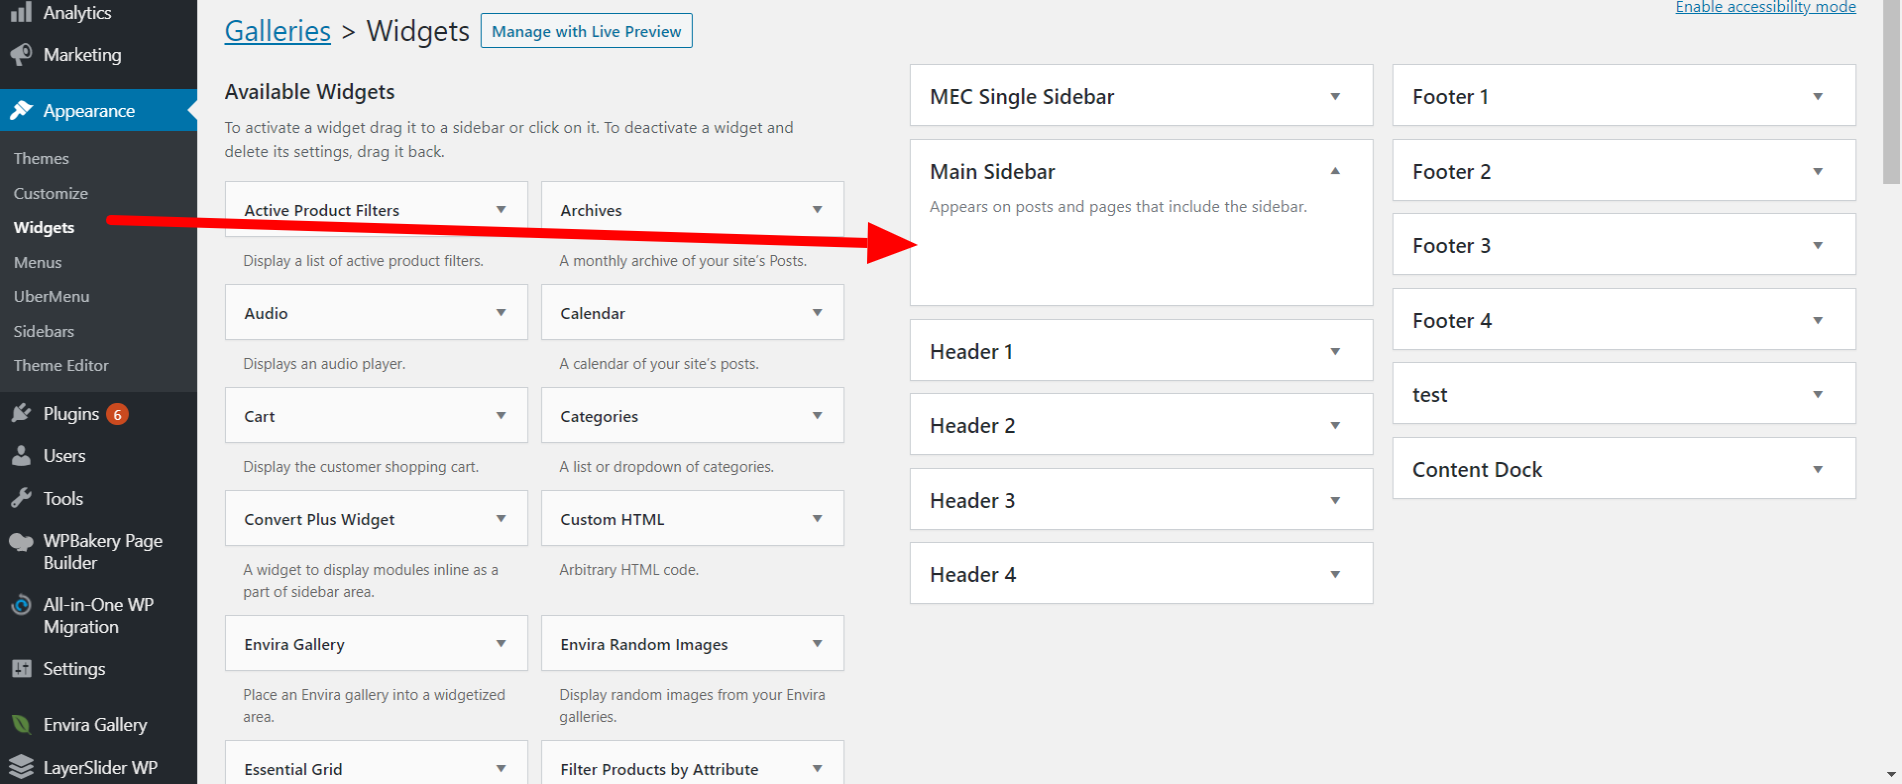Expand the Header 2 widget area
Screen dimensions: 1902x784
[x=1335, y=426]
